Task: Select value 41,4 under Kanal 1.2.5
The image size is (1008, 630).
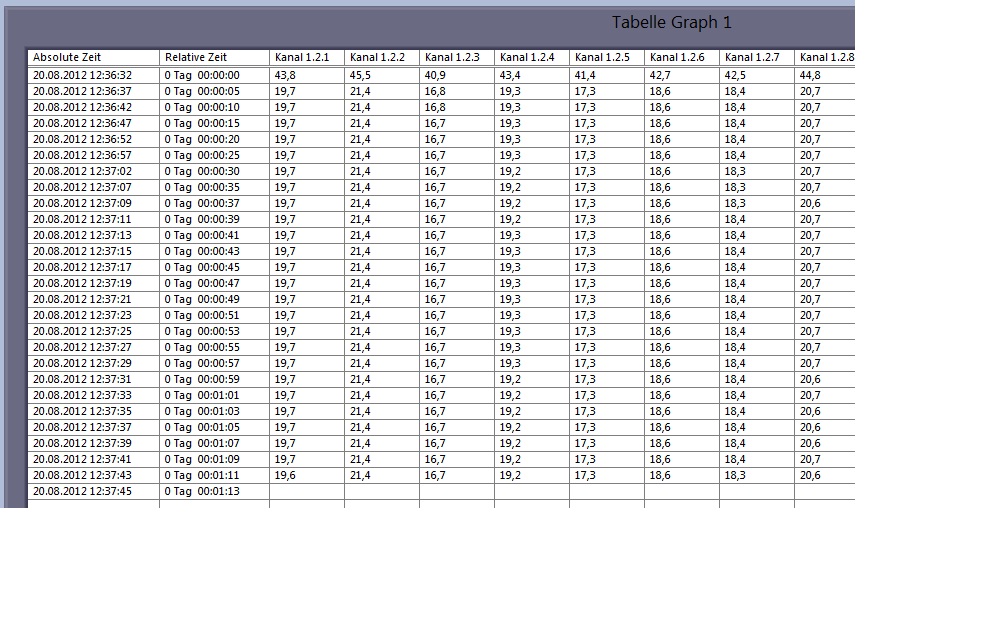Action: point(607,75)
